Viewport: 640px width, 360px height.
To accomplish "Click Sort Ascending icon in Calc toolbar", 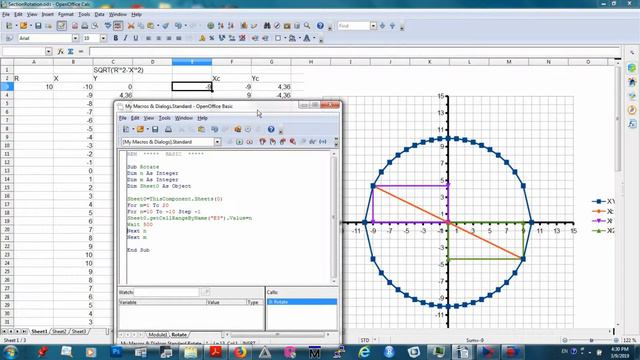I will 221,26.
